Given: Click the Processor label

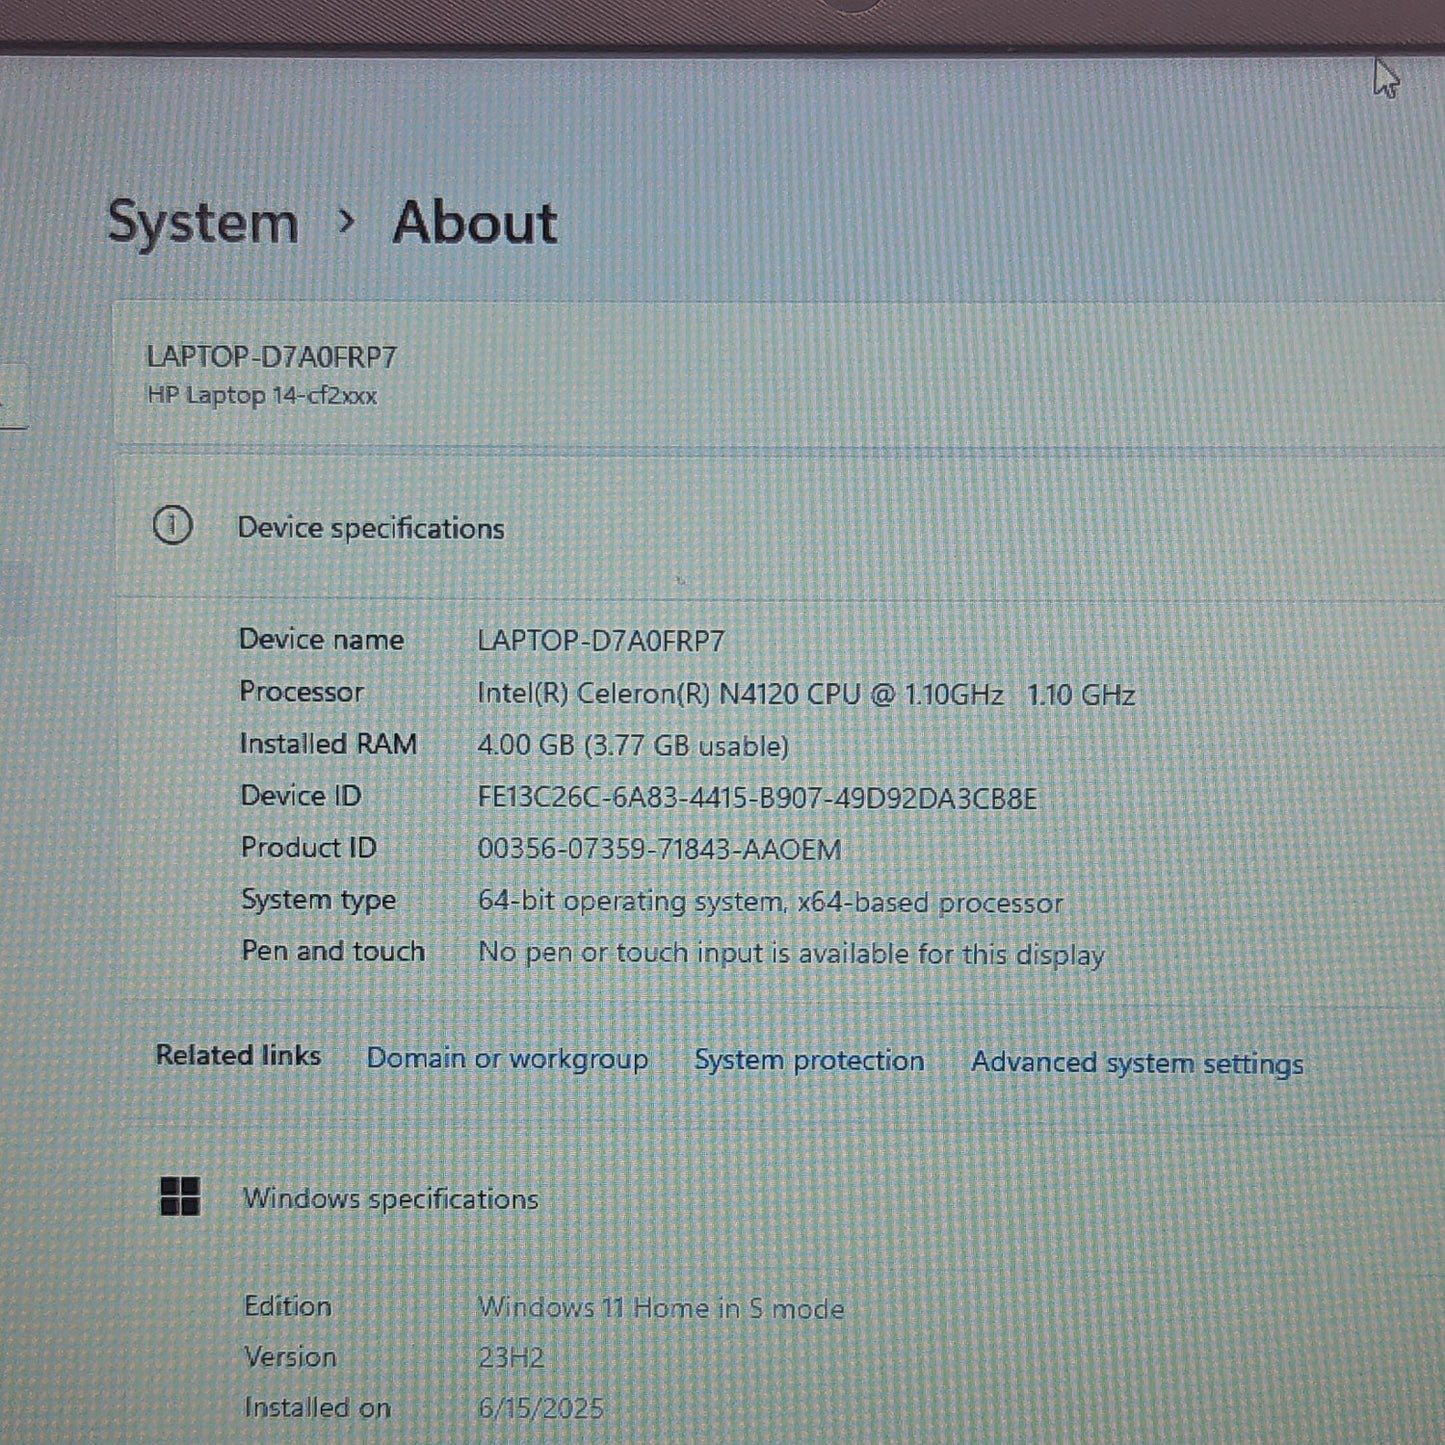Looking at the screenshot, I should click(301, 692).
